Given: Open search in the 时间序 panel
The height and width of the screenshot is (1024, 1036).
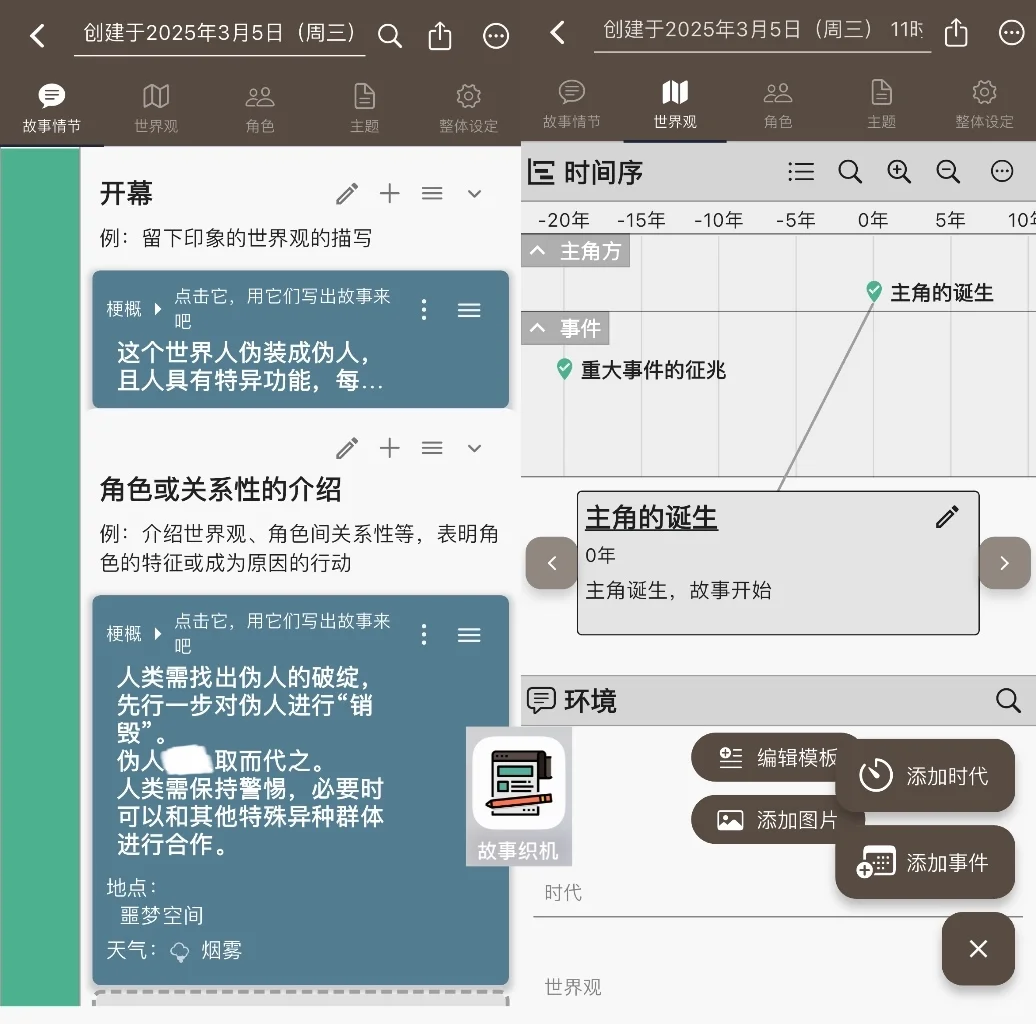Looking at the screenshot, I should coord(850,171).
